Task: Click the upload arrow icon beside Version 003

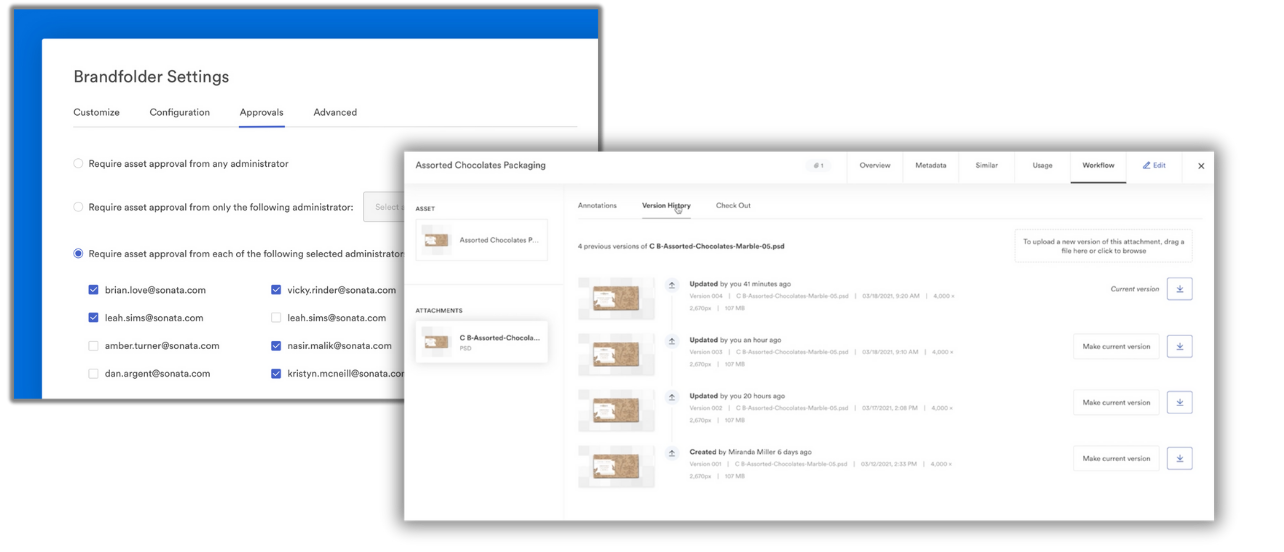Action: tap(672, 341)
